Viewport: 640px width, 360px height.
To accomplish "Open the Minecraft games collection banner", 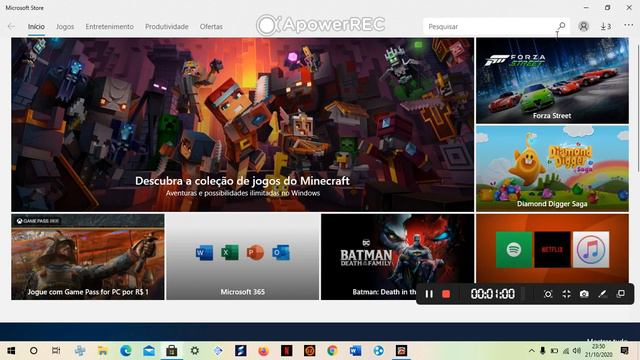I will (242, 124).
